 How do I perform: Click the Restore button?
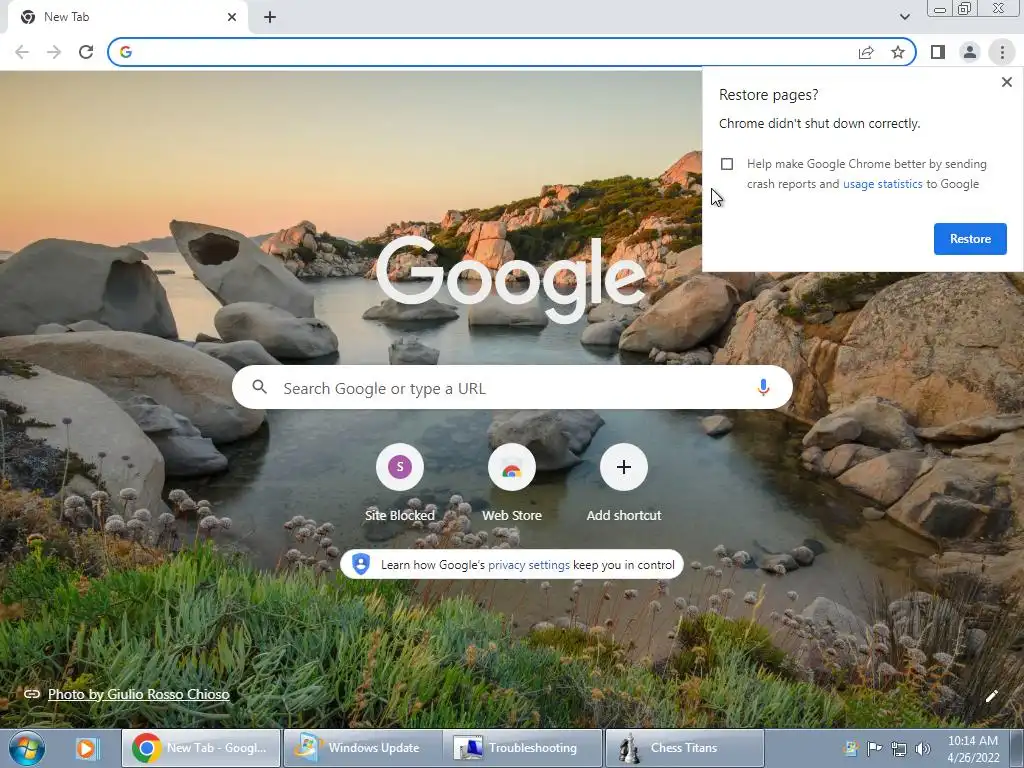[970, 239]
